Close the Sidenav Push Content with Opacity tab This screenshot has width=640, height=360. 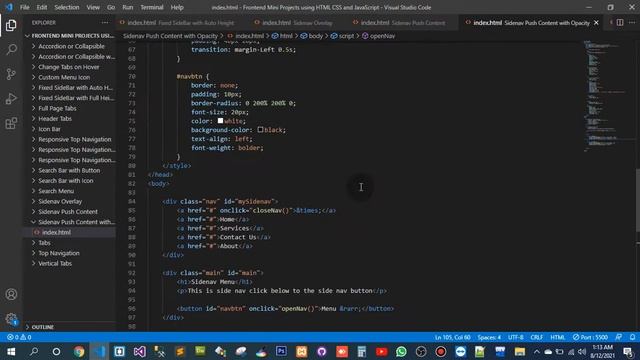click(596, 23)
